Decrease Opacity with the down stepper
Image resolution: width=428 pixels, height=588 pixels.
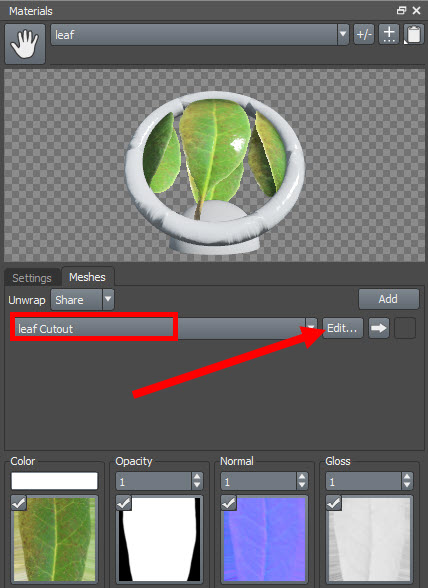click(197, 486)
